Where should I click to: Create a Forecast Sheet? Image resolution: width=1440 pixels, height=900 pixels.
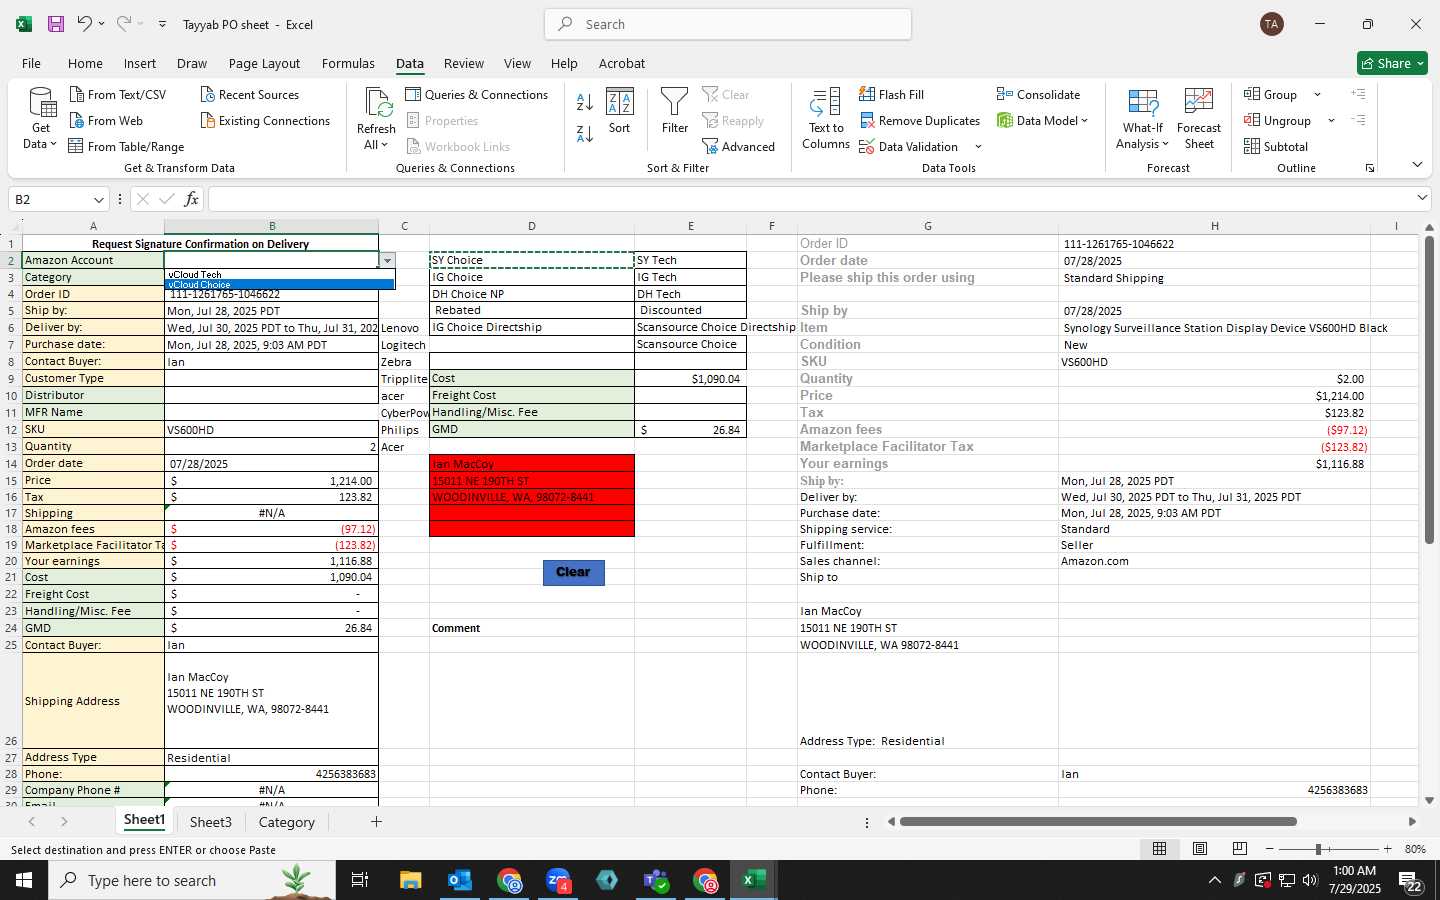pos(1199,118)
